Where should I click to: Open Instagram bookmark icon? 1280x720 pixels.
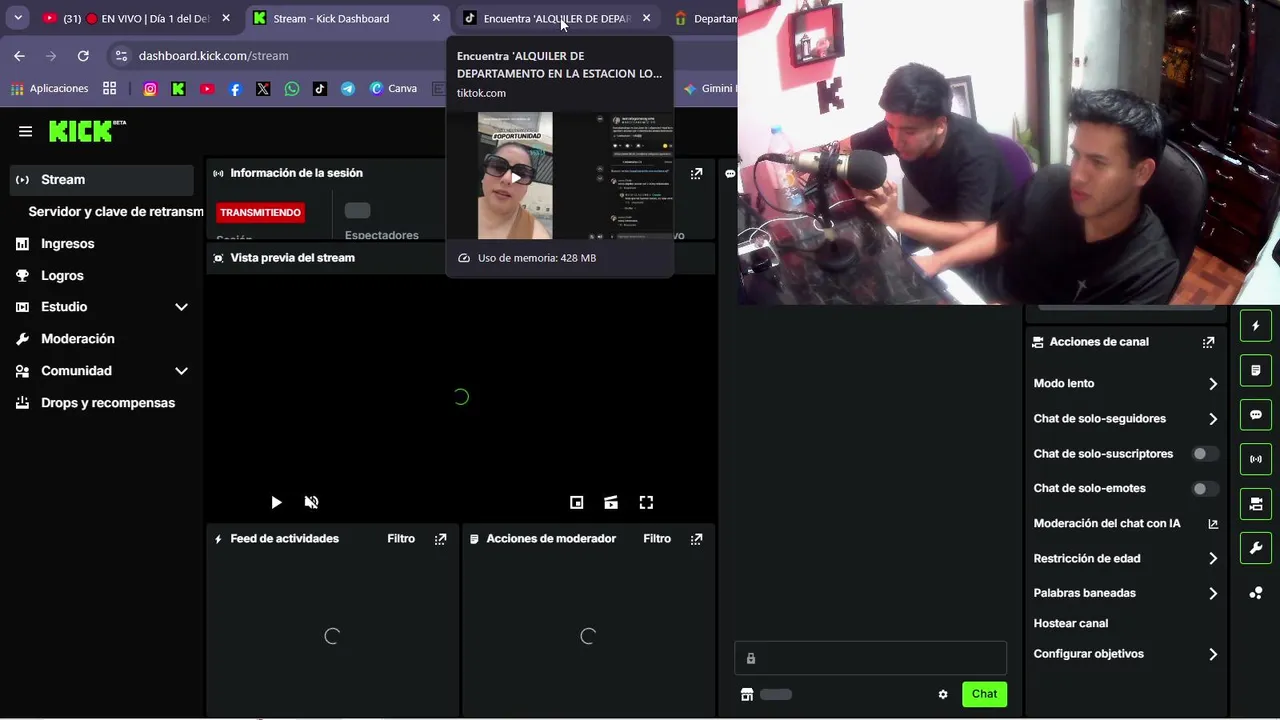click(x=150, y=89)
